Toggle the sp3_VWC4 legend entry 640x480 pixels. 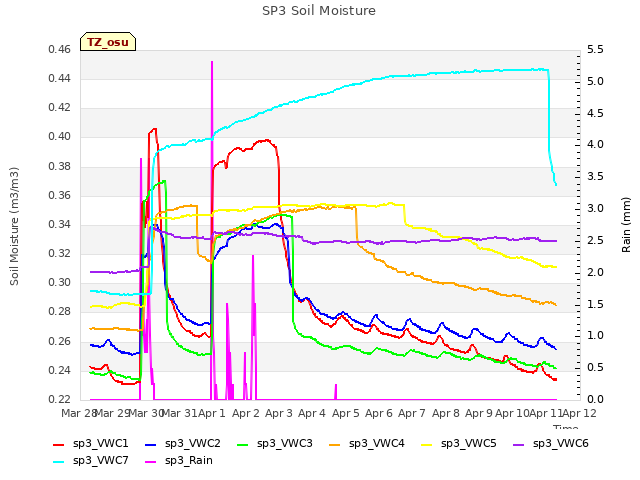click(x=367, y=444)
